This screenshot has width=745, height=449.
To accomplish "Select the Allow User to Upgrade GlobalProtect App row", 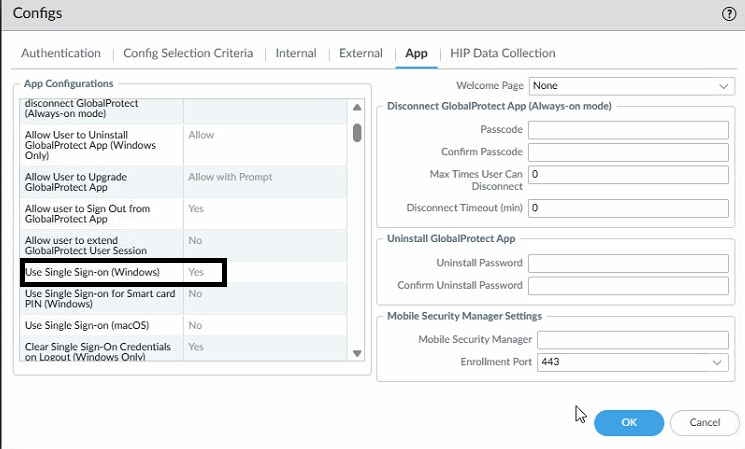I will pyautogui.click(x=183, y=182).
